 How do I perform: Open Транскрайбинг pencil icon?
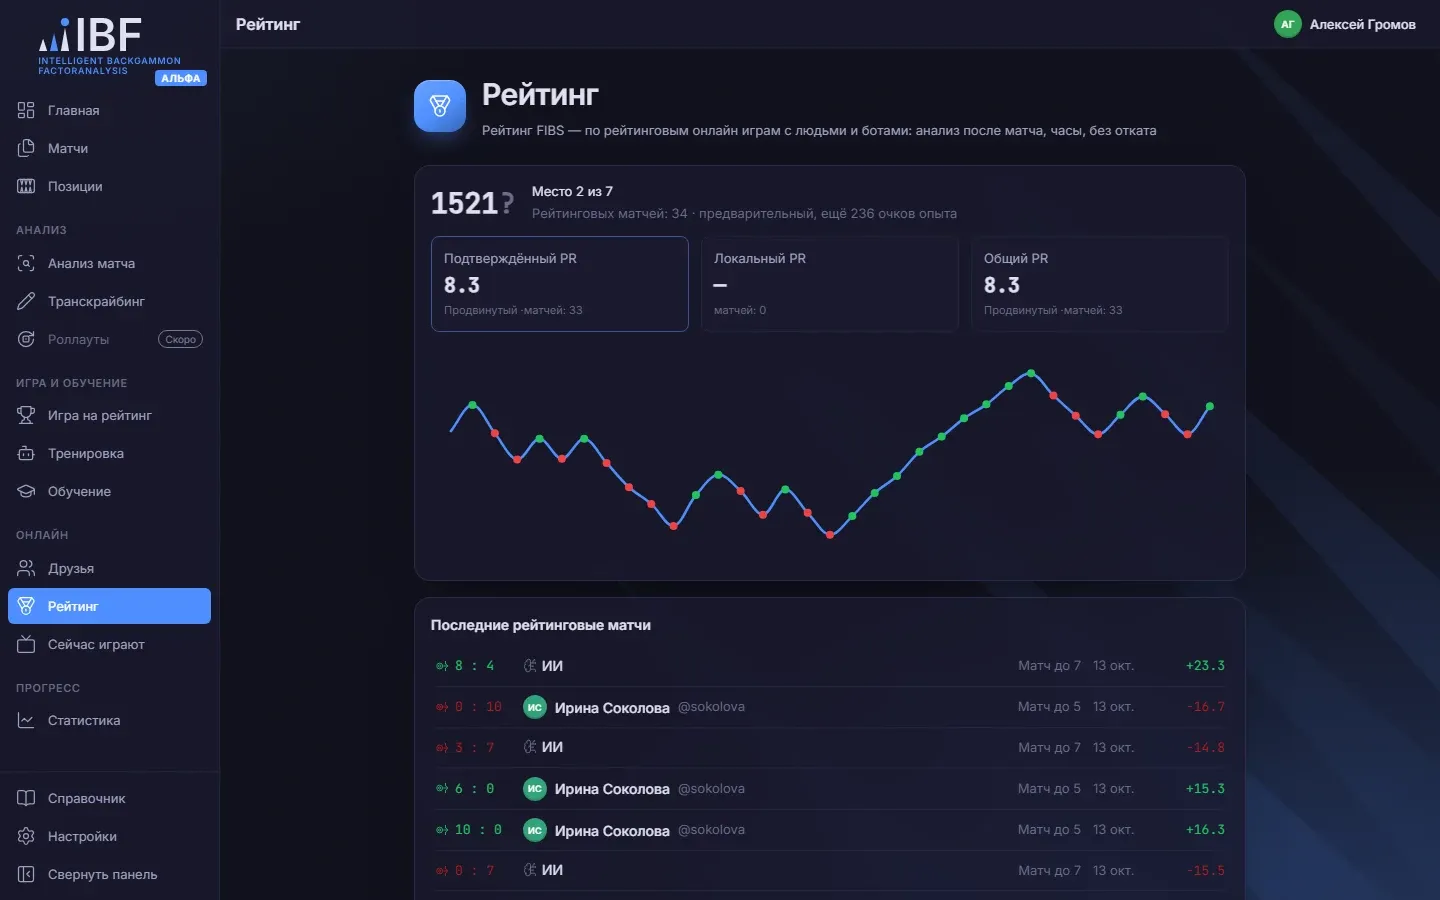click(x=26, y=301)
